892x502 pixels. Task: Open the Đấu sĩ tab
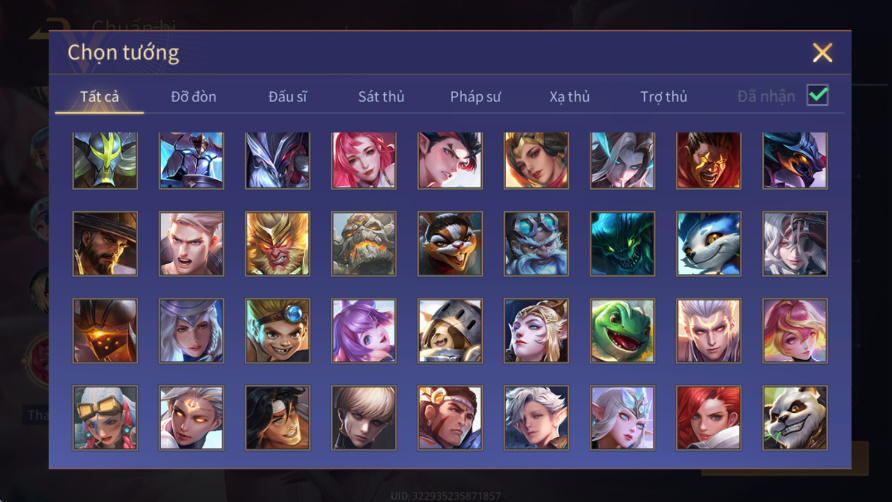click(287, 96)
